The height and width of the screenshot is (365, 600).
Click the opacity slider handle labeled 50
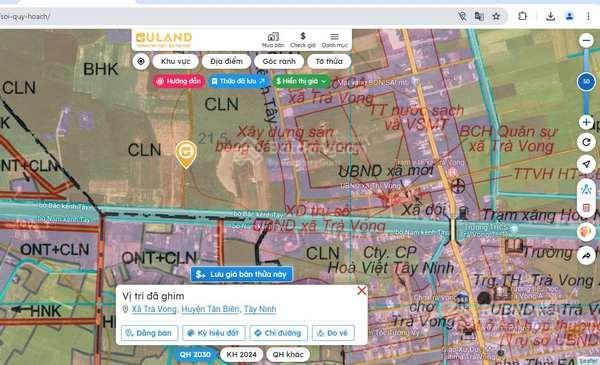coord(586,81)
